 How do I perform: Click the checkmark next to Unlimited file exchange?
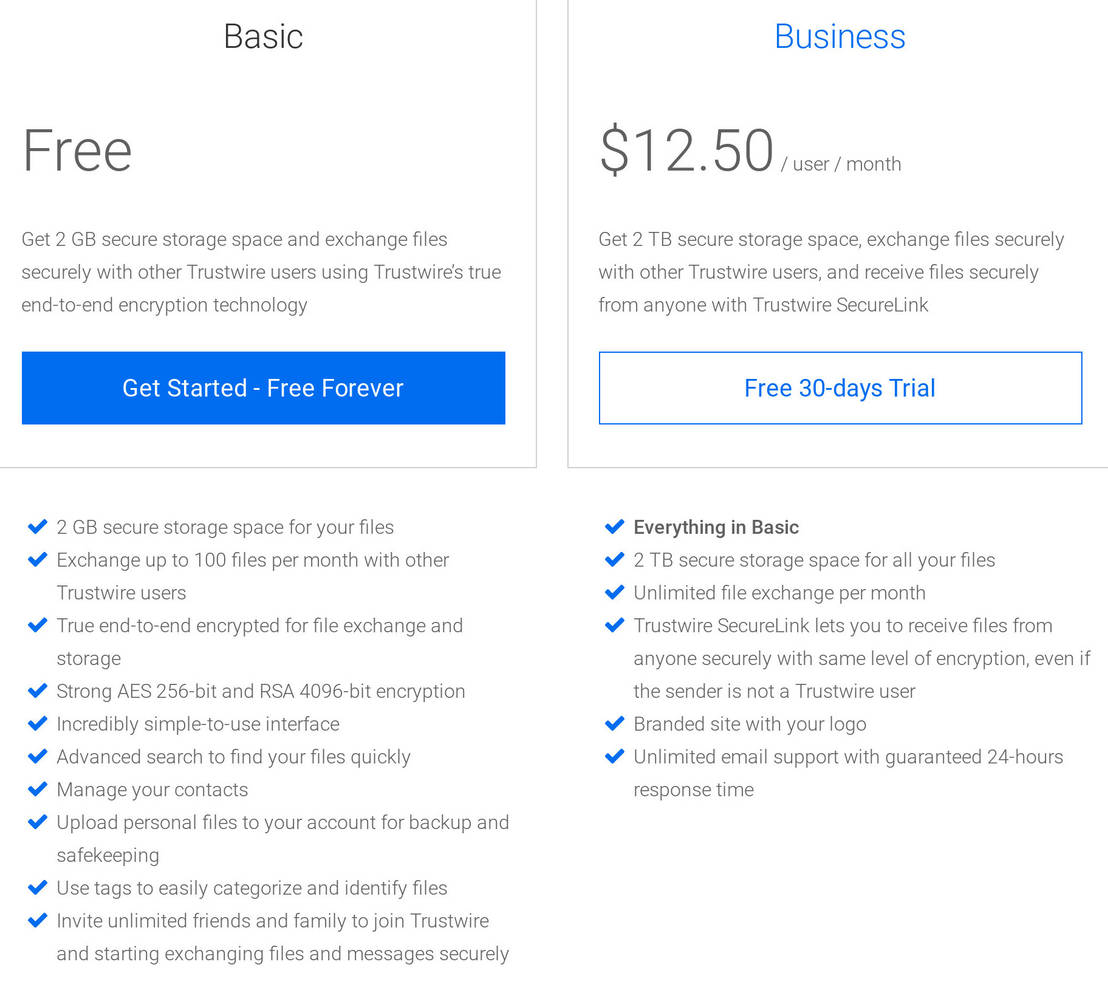click(614, 592)
